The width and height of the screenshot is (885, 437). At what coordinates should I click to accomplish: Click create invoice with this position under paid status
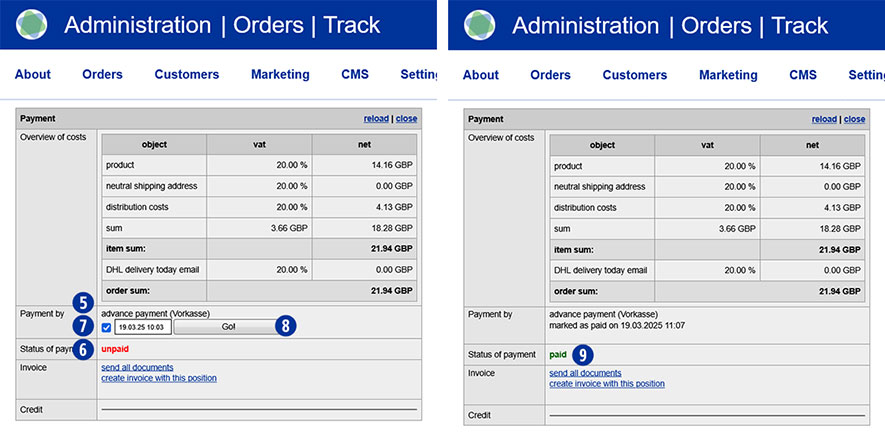pyautogui.click(x=606, y=384)
